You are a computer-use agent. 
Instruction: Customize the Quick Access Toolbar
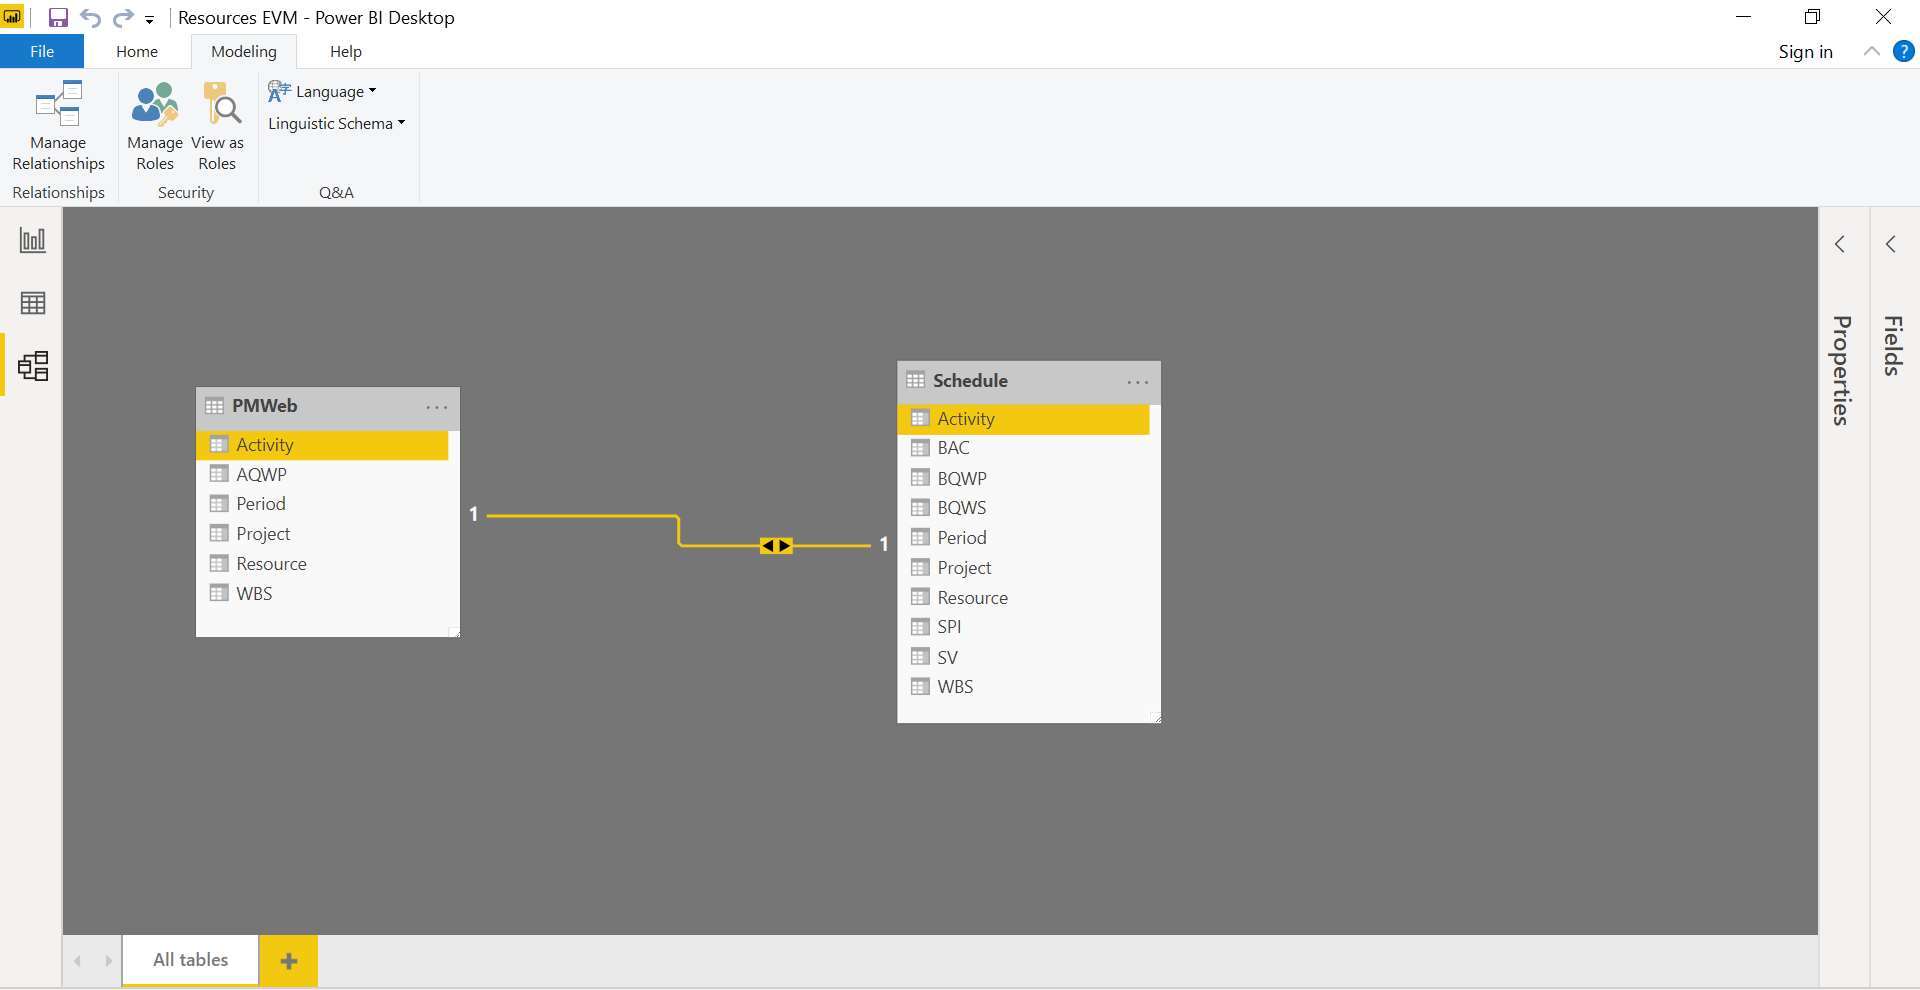(149, 19)
